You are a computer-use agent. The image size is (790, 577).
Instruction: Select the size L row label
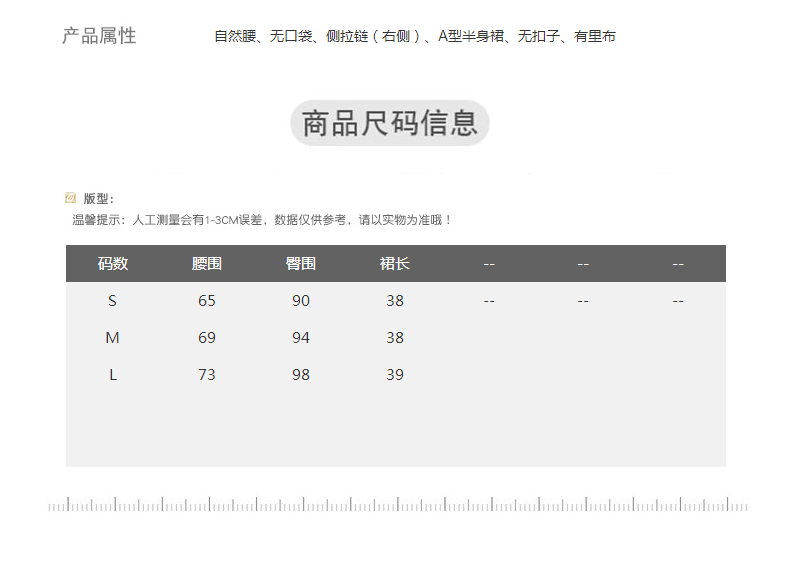(x=113, y=375)
